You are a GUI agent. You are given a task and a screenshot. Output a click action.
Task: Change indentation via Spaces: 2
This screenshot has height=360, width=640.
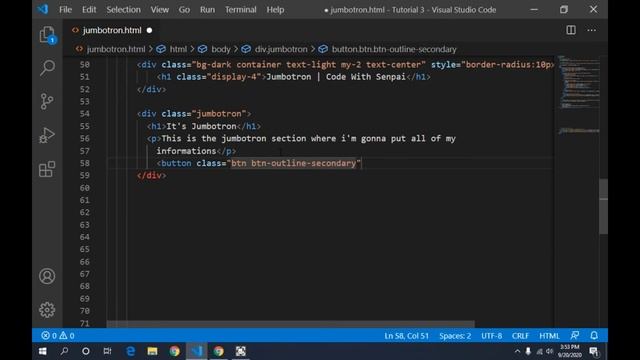coord(455,336)
